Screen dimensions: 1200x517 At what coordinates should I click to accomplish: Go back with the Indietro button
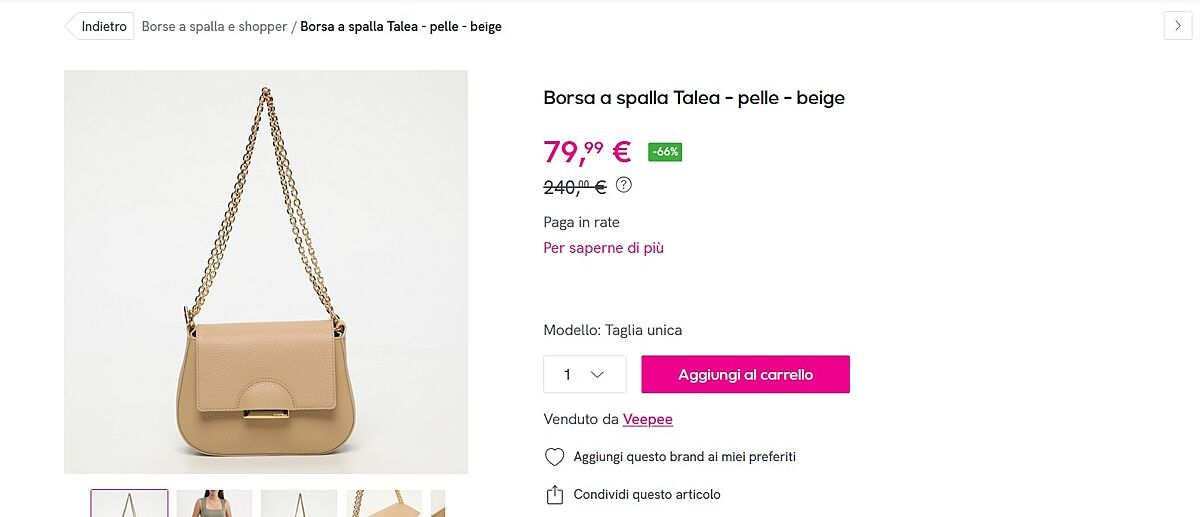pyautogui.click(x=100, y=26)
